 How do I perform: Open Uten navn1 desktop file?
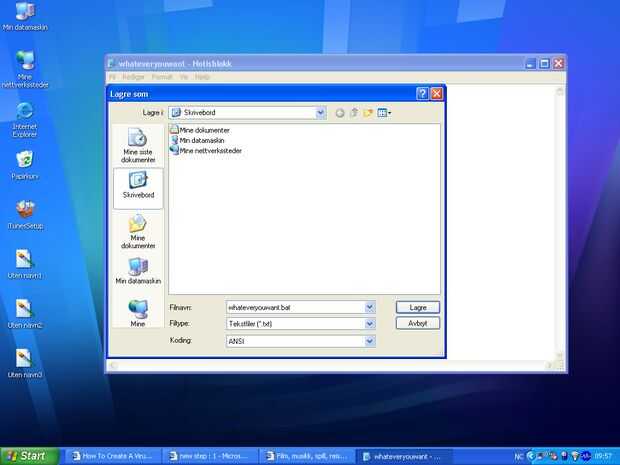pos(25,264)
